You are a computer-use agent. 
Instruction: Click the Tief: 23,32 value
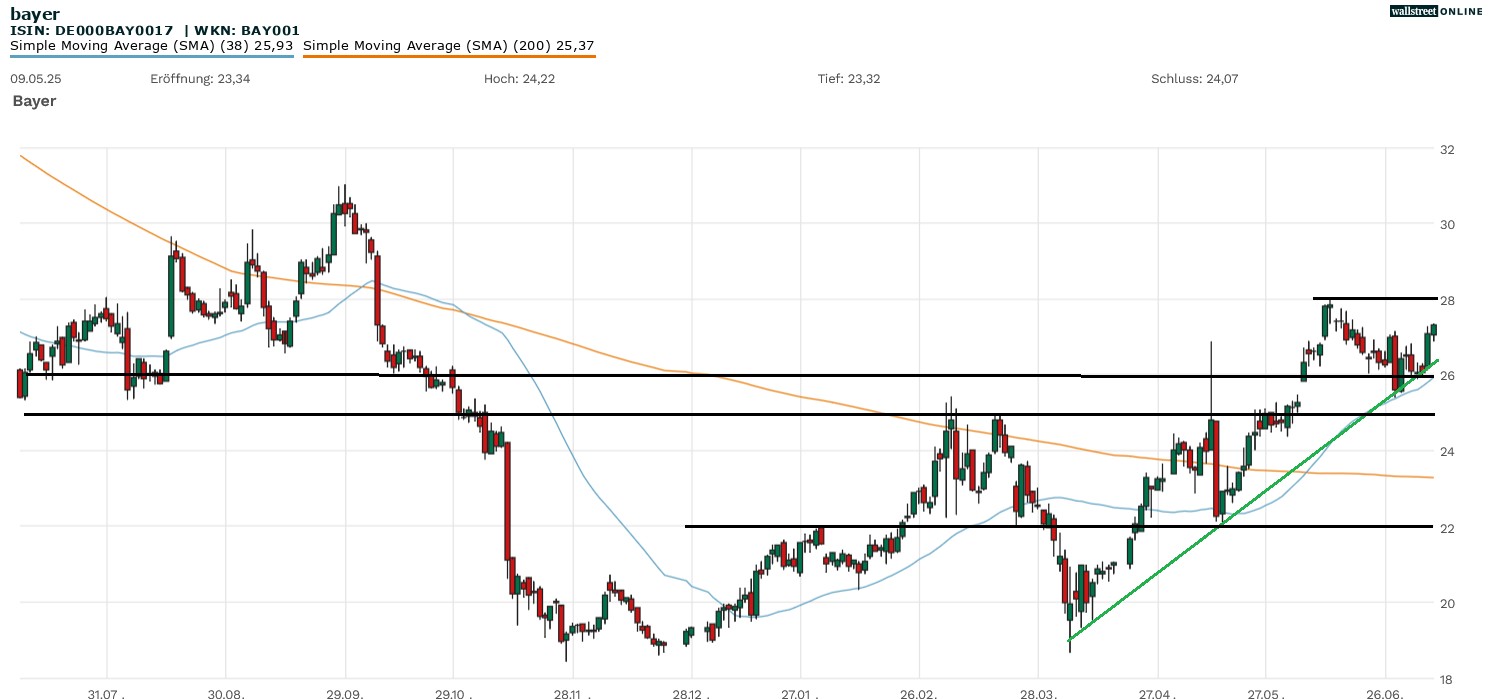(x=849, y=78)
